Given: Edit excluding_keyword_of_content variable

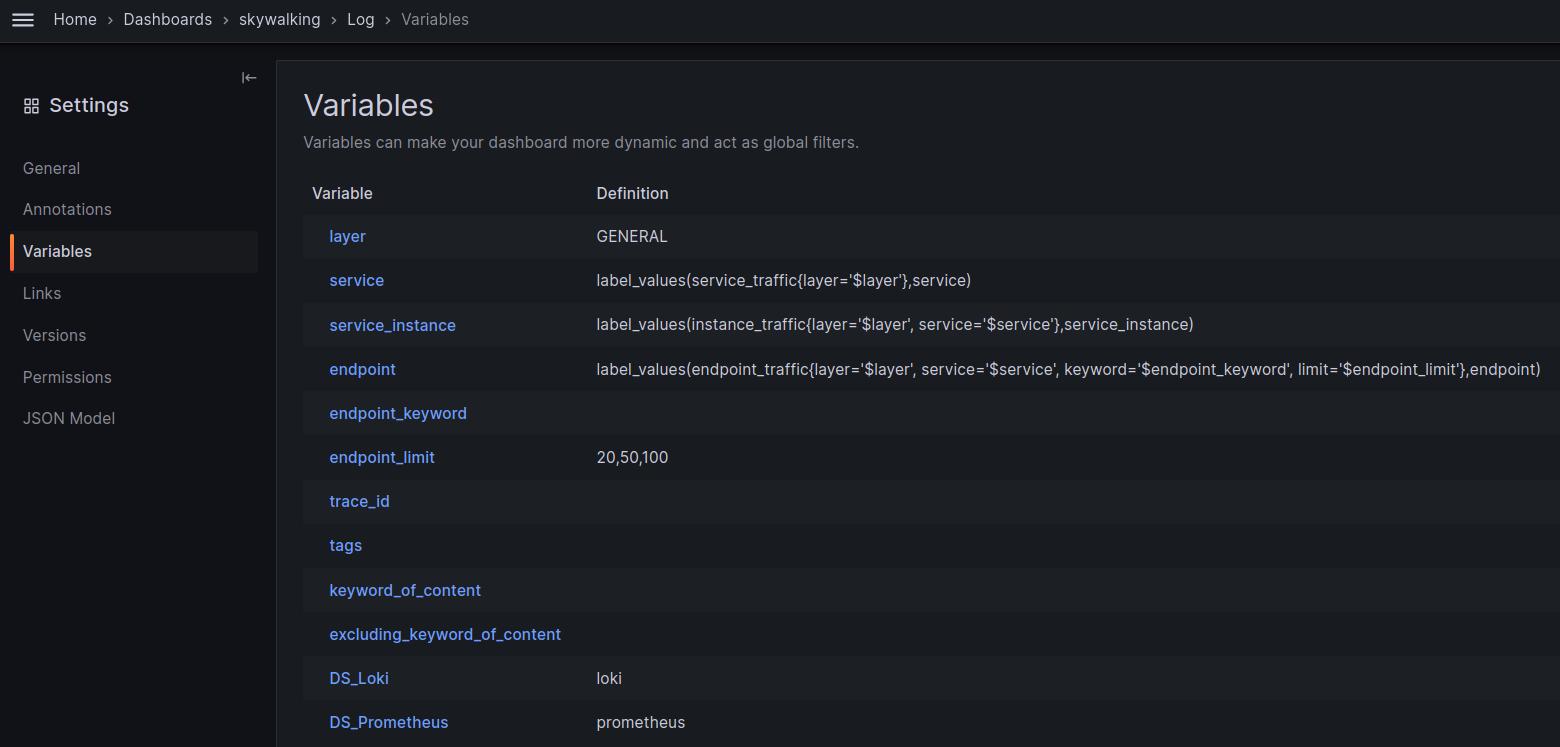Looking at the screenshot, I should coord(444,634).
